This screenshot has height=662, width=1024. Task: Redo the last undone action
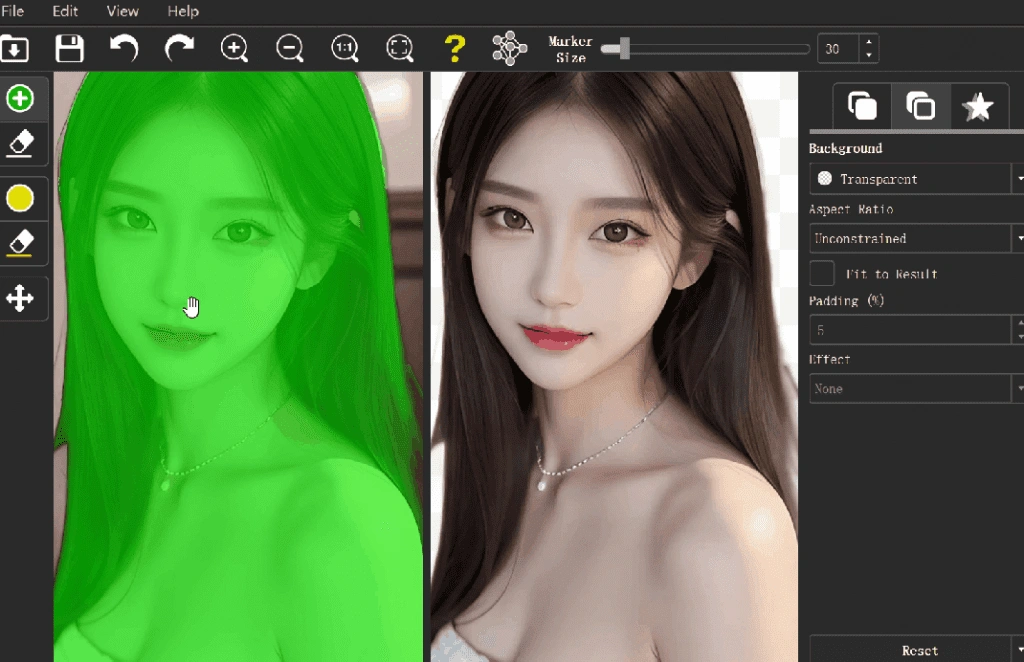[x=179, y=48]
